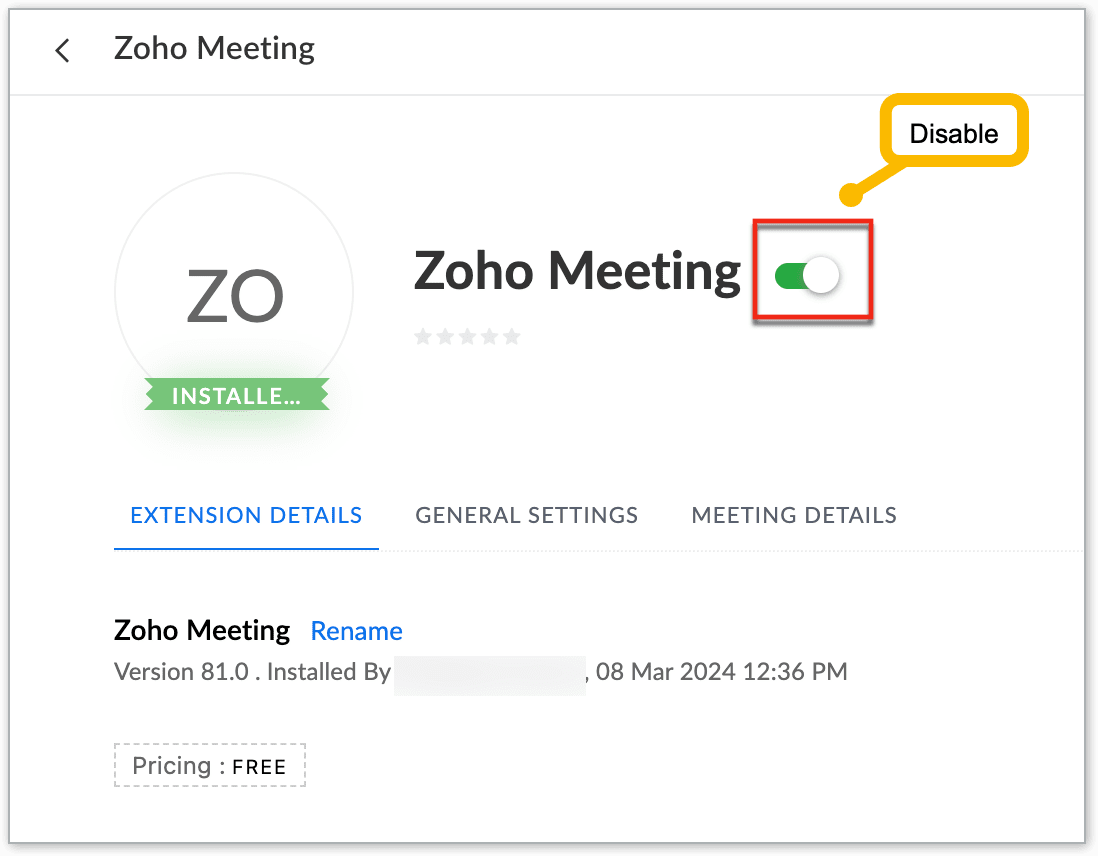Click the Version 81.0 installed-by text
Viewport: 1098px width, 856px height.
click(252, 671)
